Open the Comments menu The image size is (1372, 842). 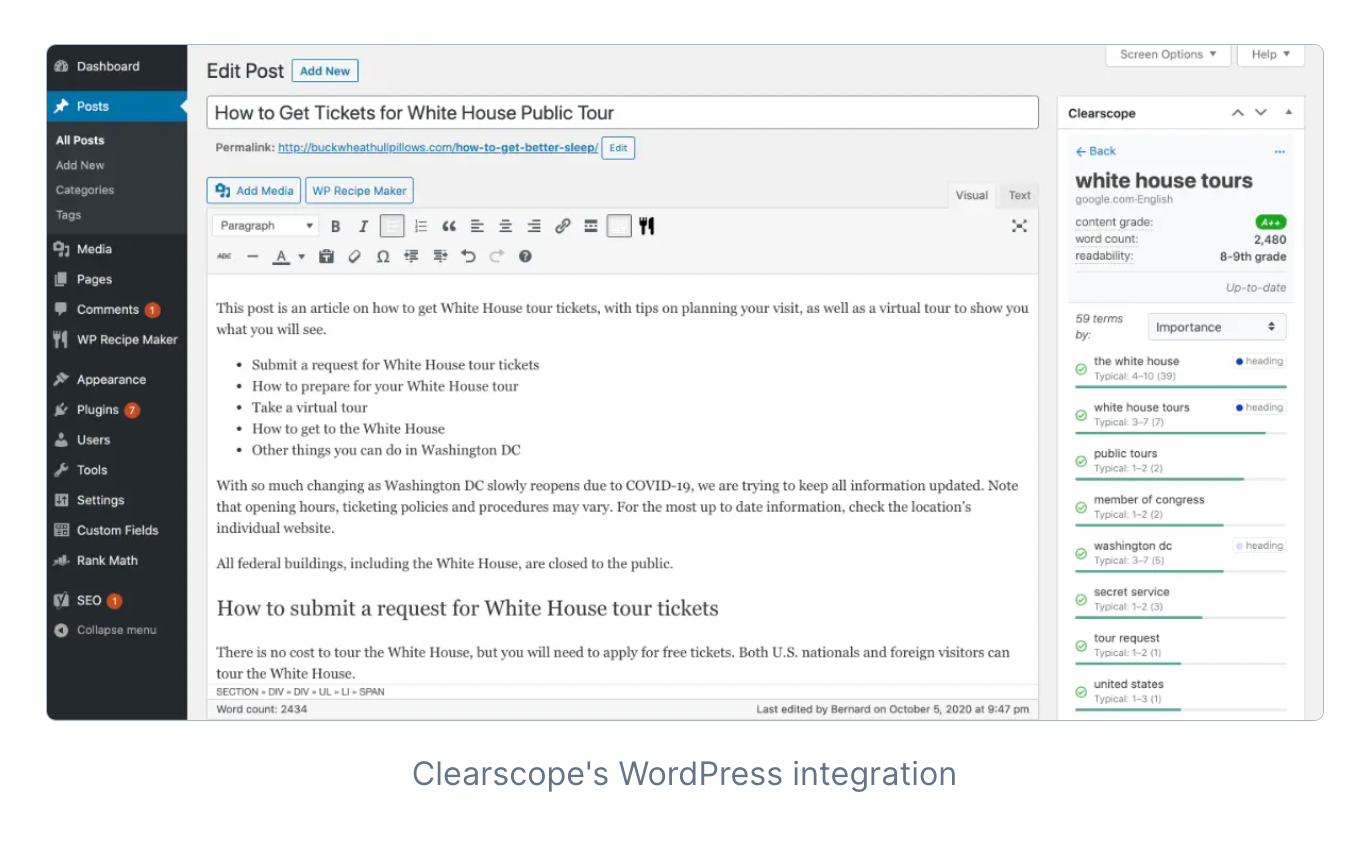tap(117, 309)
